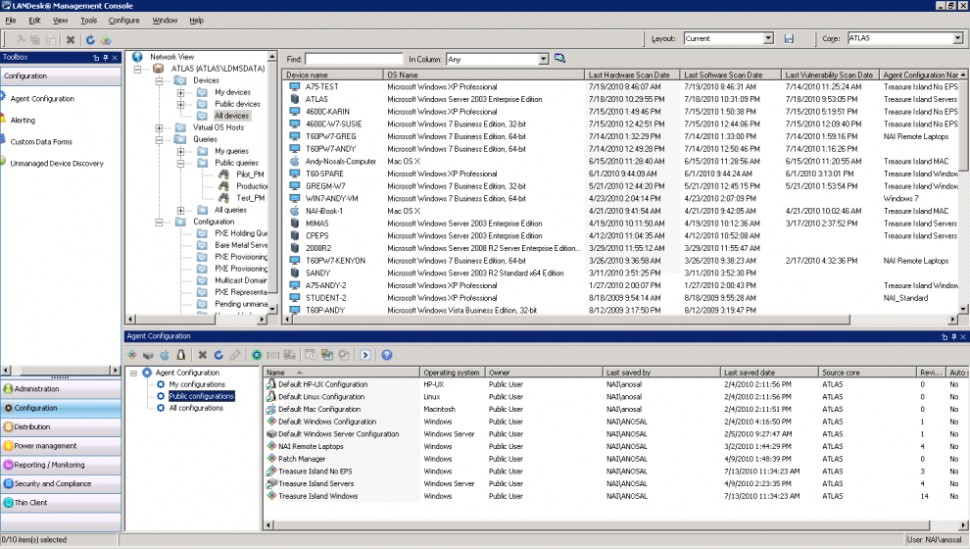This screenshot has height=549, width=970.
Task: Click the blue arrow icon in Agent Configuration toolbar
Action: [x=365, y=355]
